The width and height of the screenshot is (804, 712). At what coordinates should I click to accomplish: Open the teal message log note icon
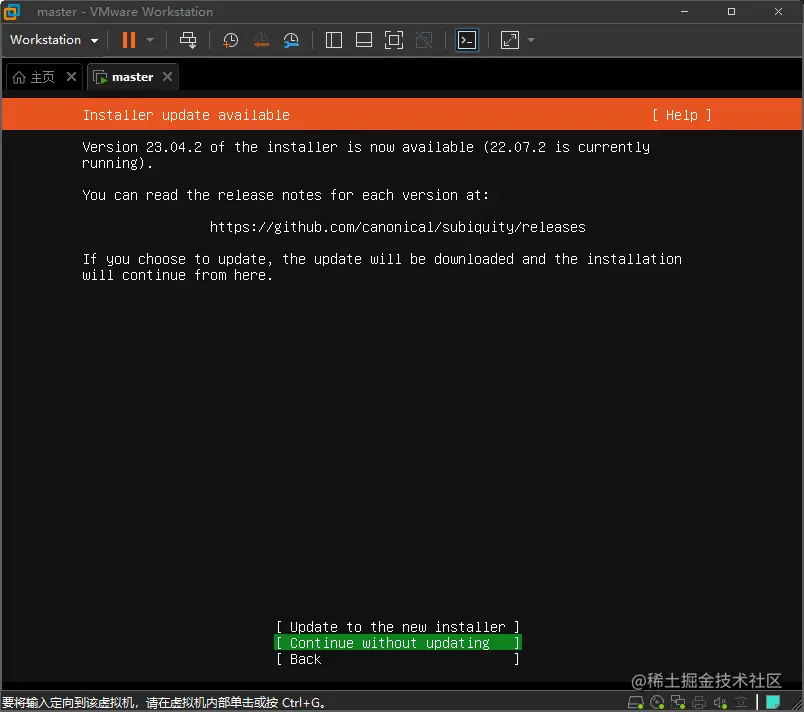[x=773, y=702]
